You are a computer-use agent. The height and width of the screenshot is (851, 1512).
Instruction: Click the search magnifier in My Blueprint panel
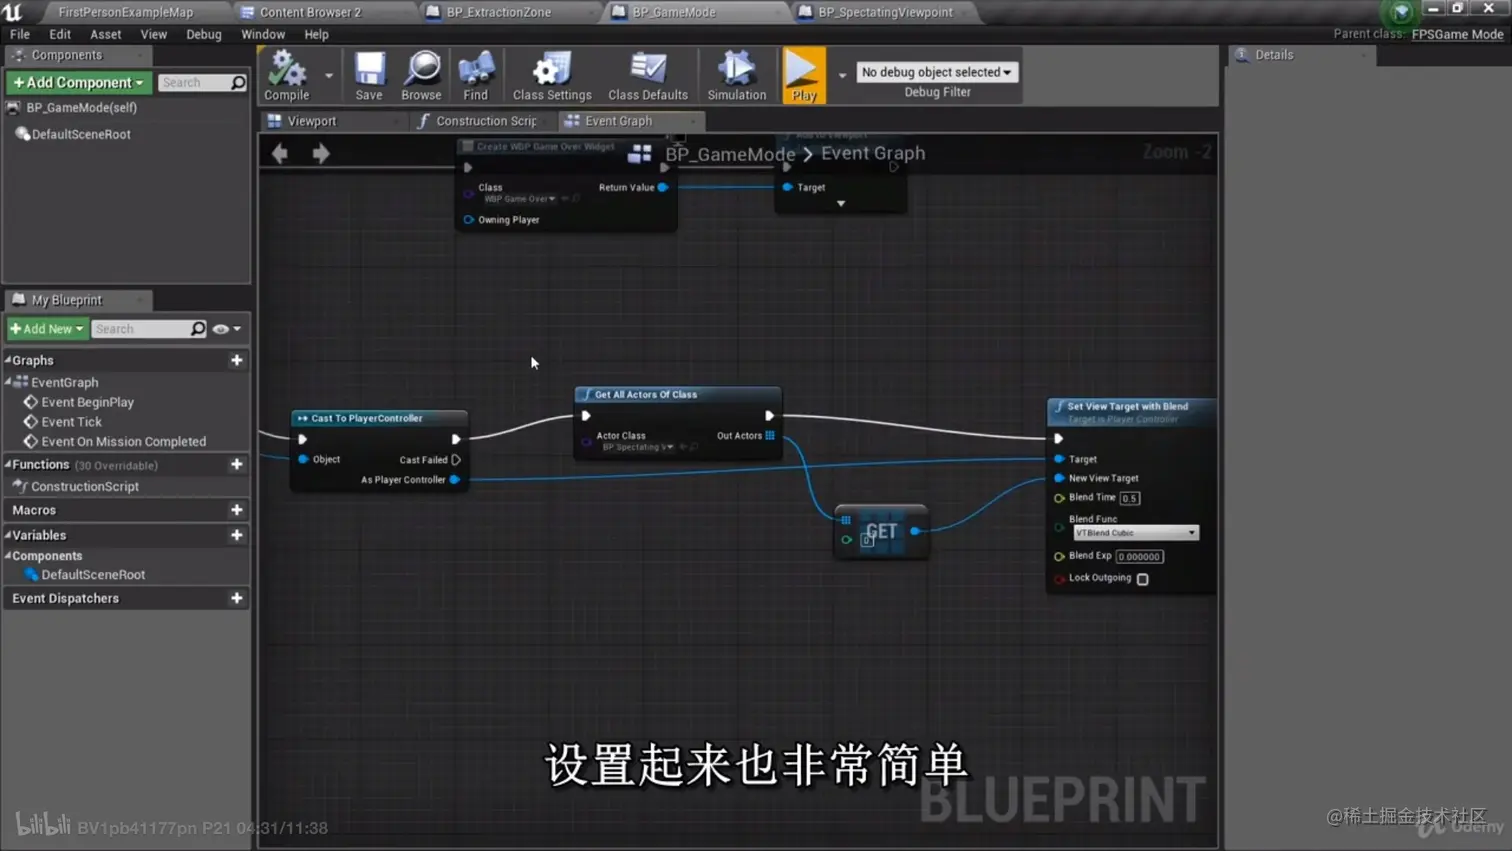198,329
